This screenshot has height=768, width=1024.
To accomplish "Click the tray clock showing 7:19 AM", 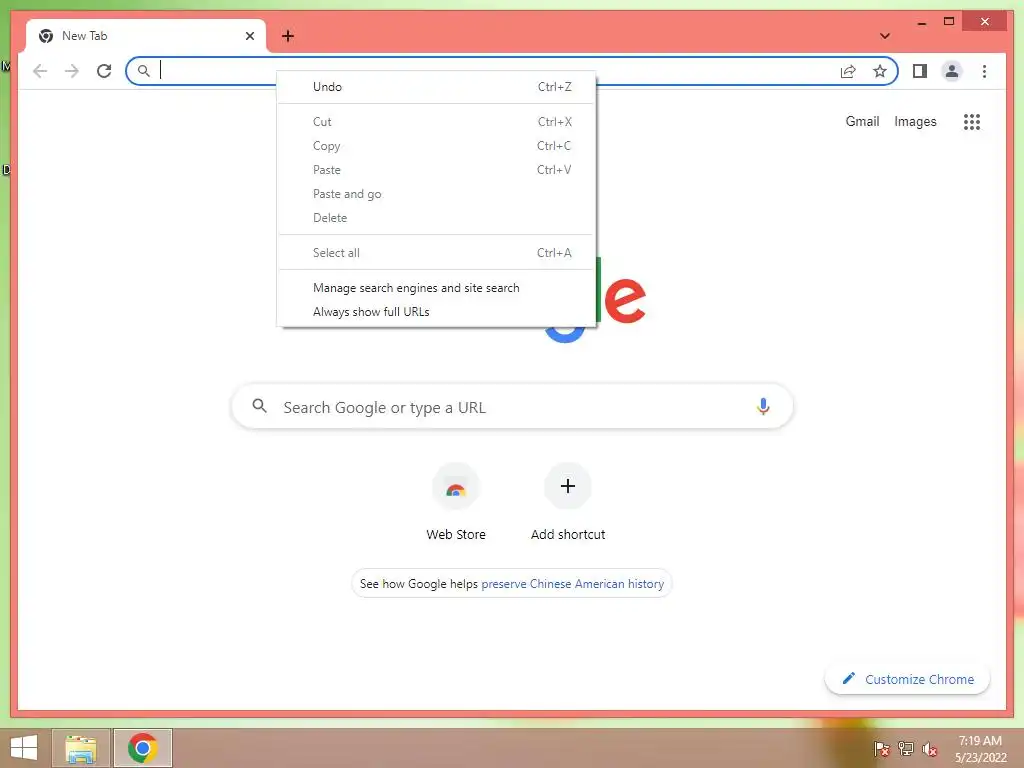I will pos(980,741).
